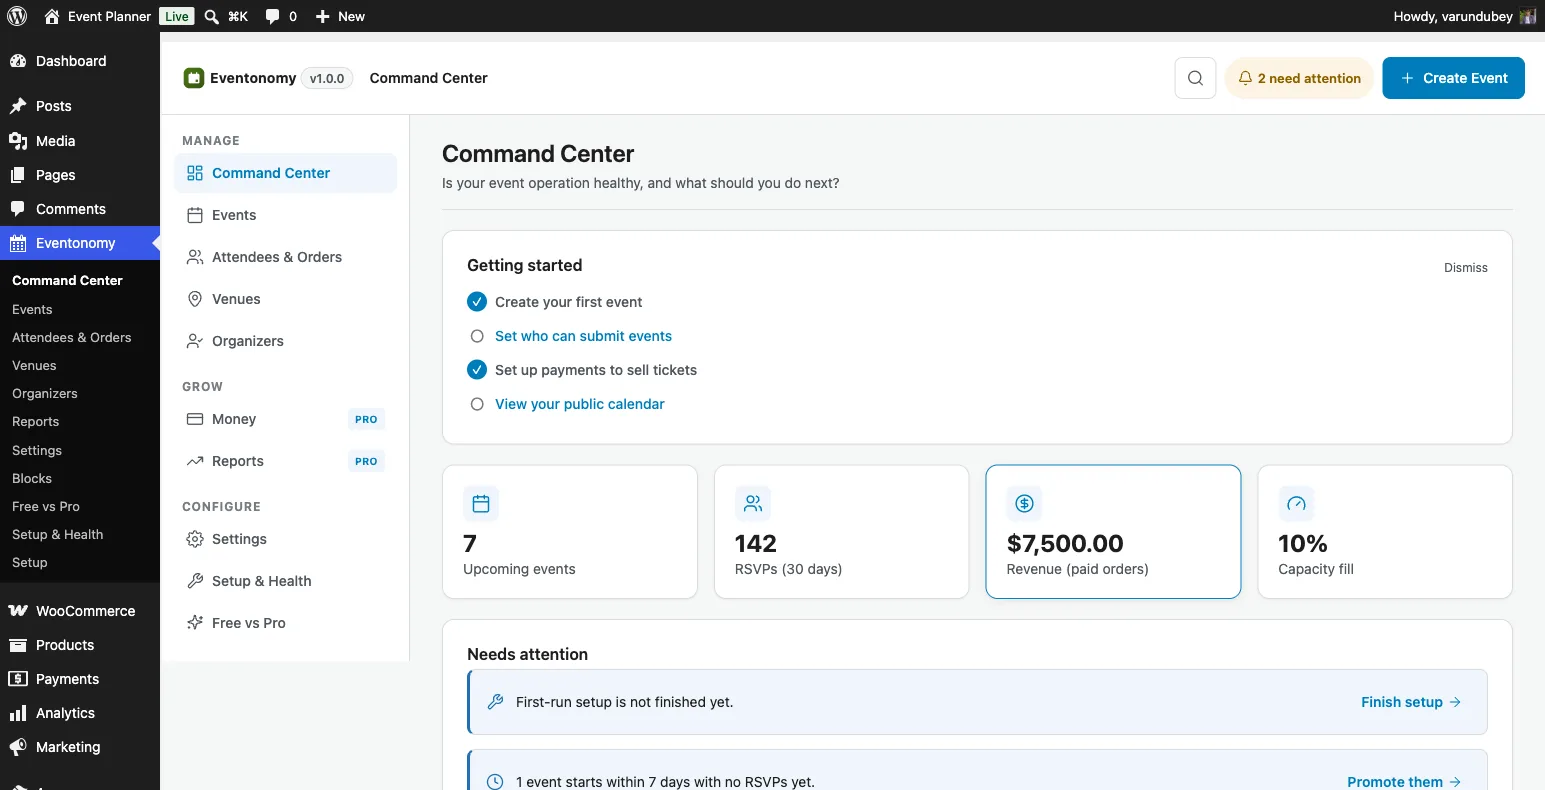This screenshot has height=790, width=1545.
Task: Click the people icon beside Attendees & Orders
Action: (195, 257)
